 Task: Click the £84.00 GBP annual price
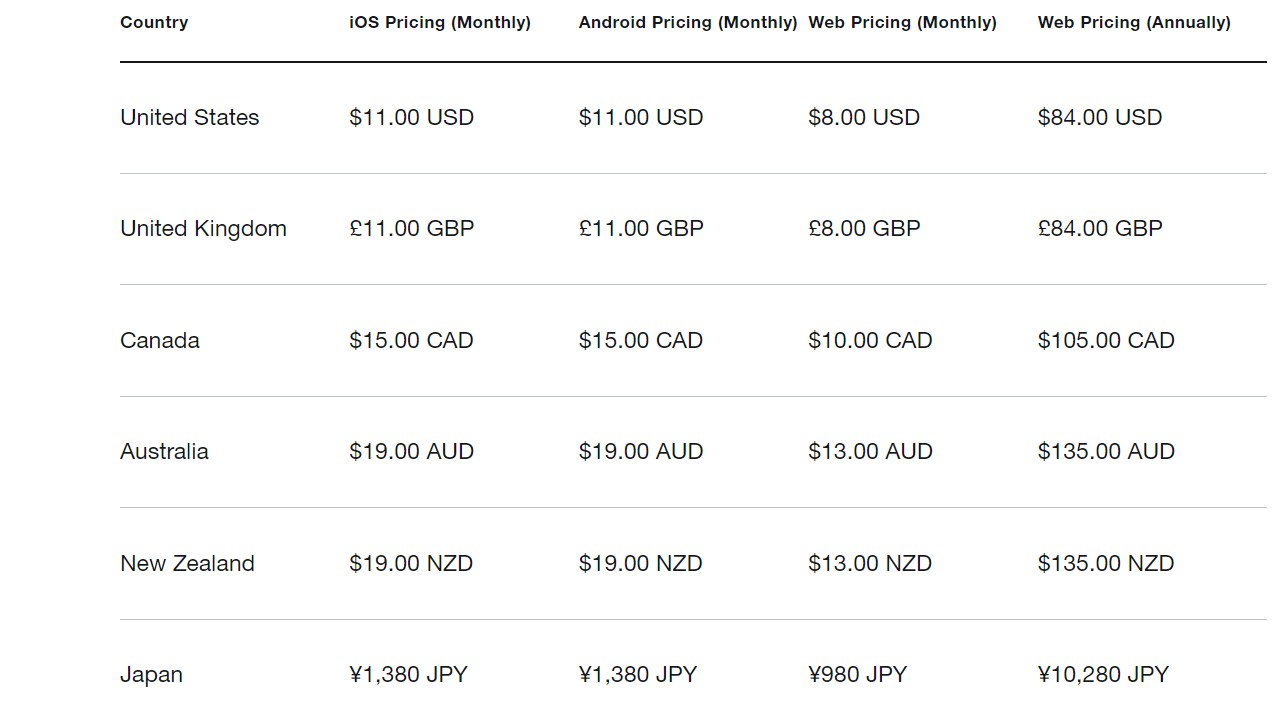click(1100, 229)
